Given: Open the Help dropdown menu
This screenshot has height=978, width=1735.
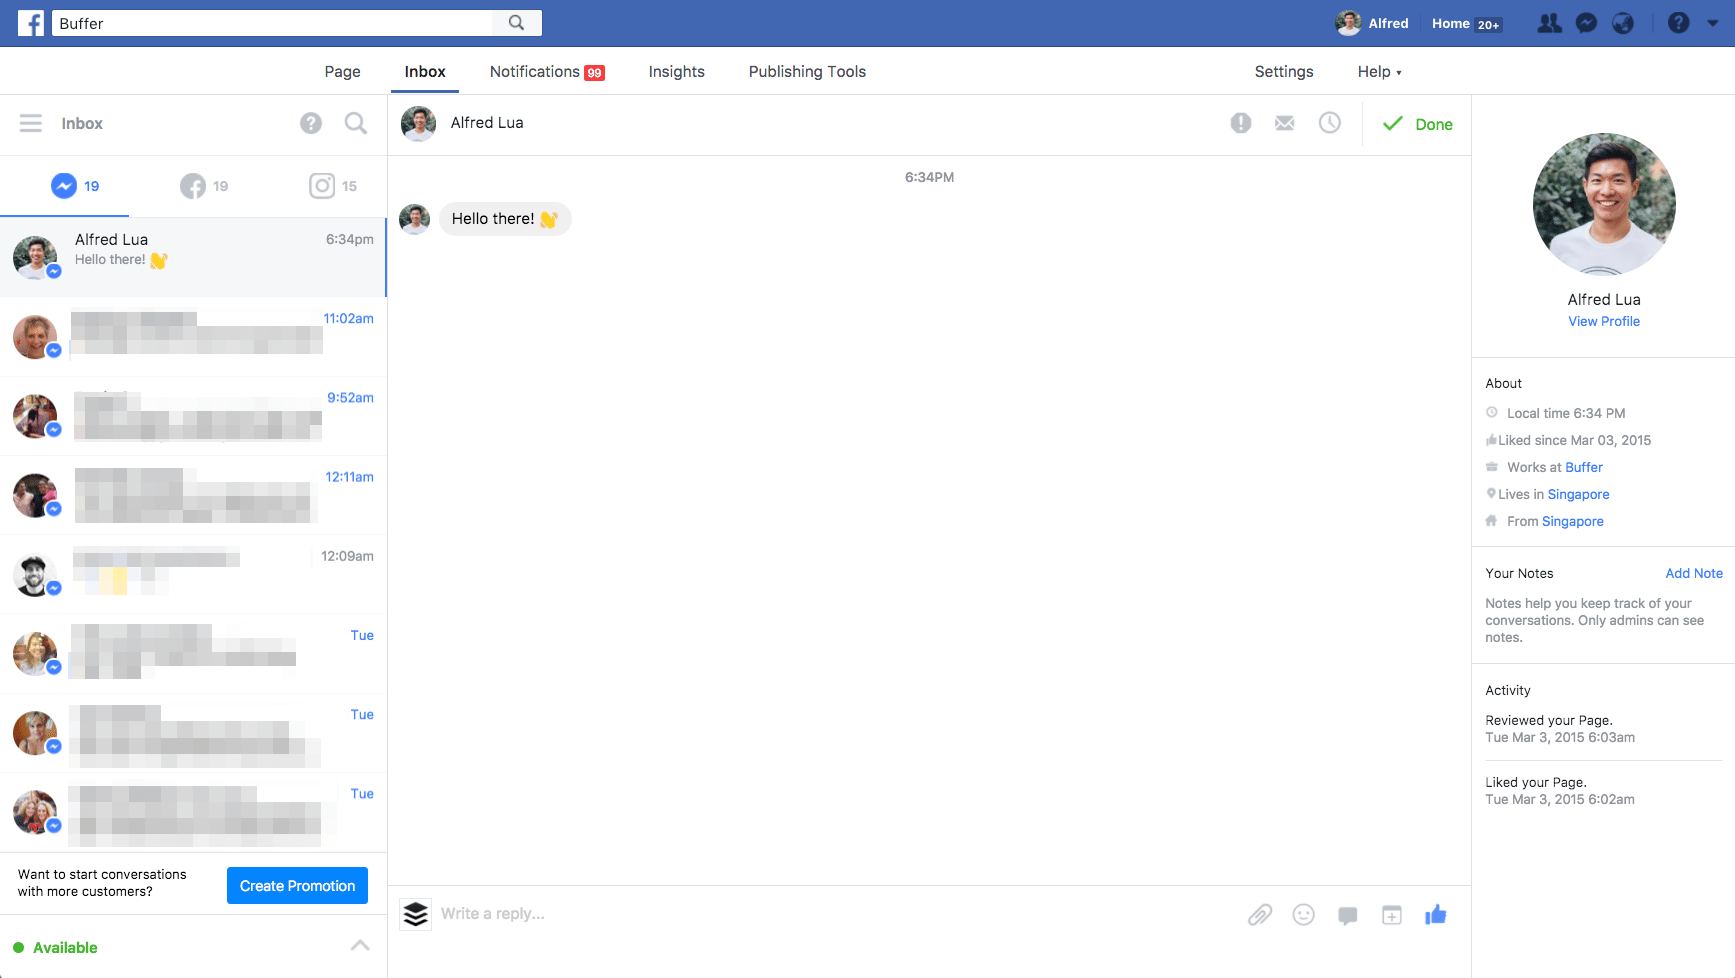Looking at the screenshot, I should pyautogui.click(x=1379, y=71).
